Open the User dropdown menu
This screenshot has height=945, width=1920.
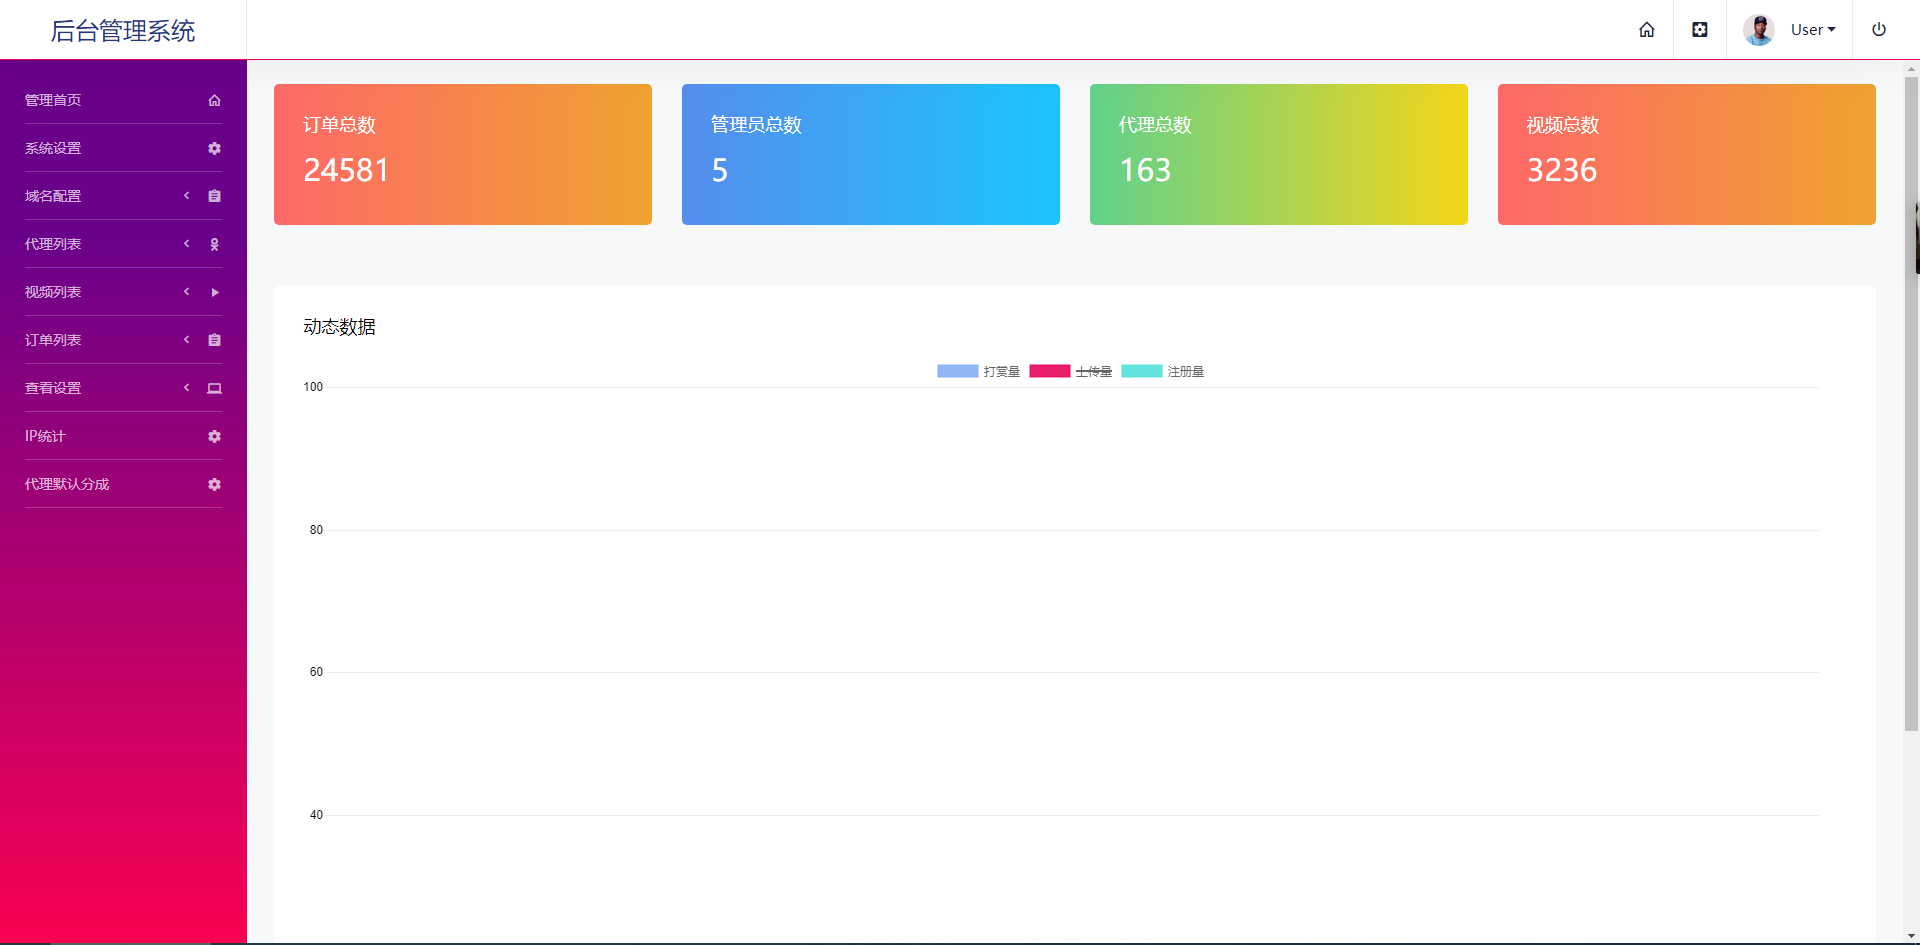point(1790,30)
